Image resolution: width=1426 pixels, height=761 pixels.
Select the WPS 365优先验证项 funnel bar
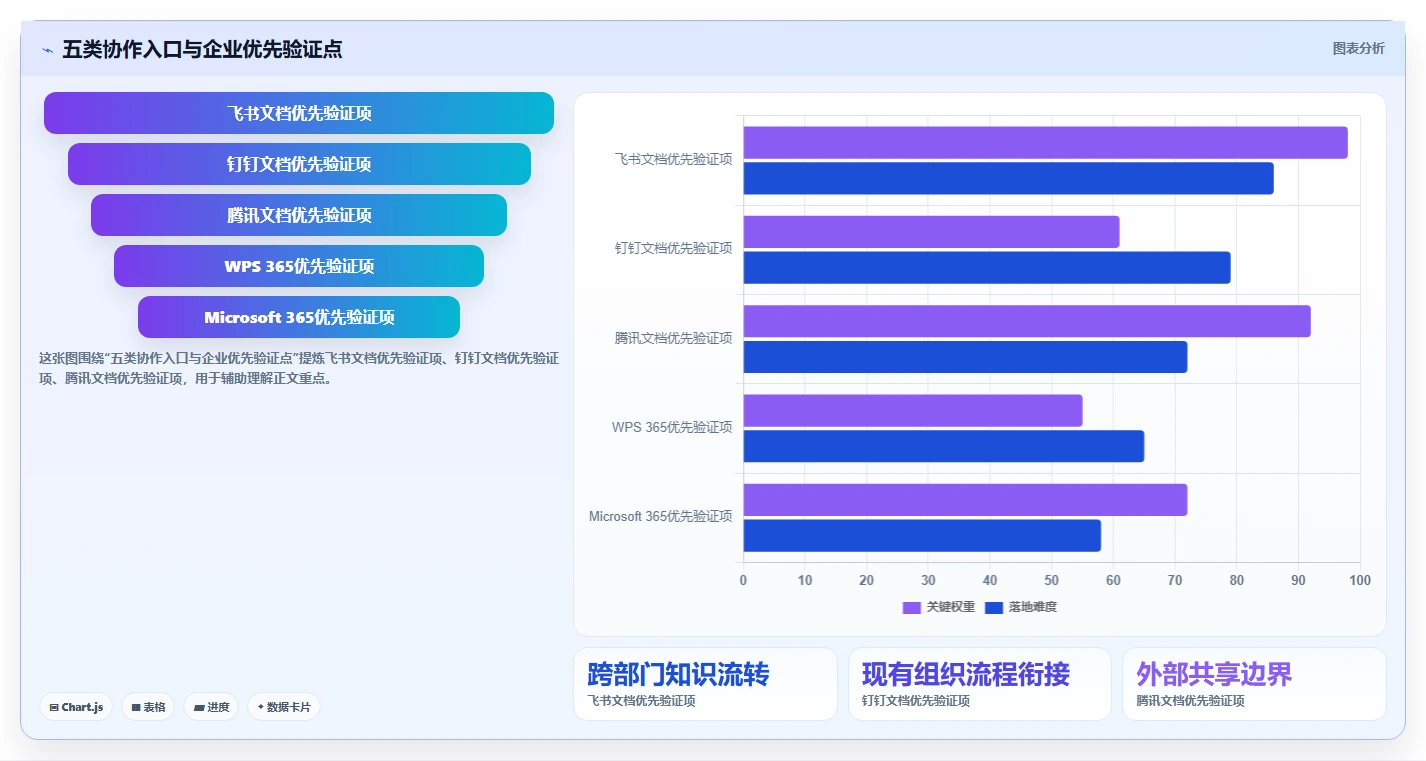(299, 266)
